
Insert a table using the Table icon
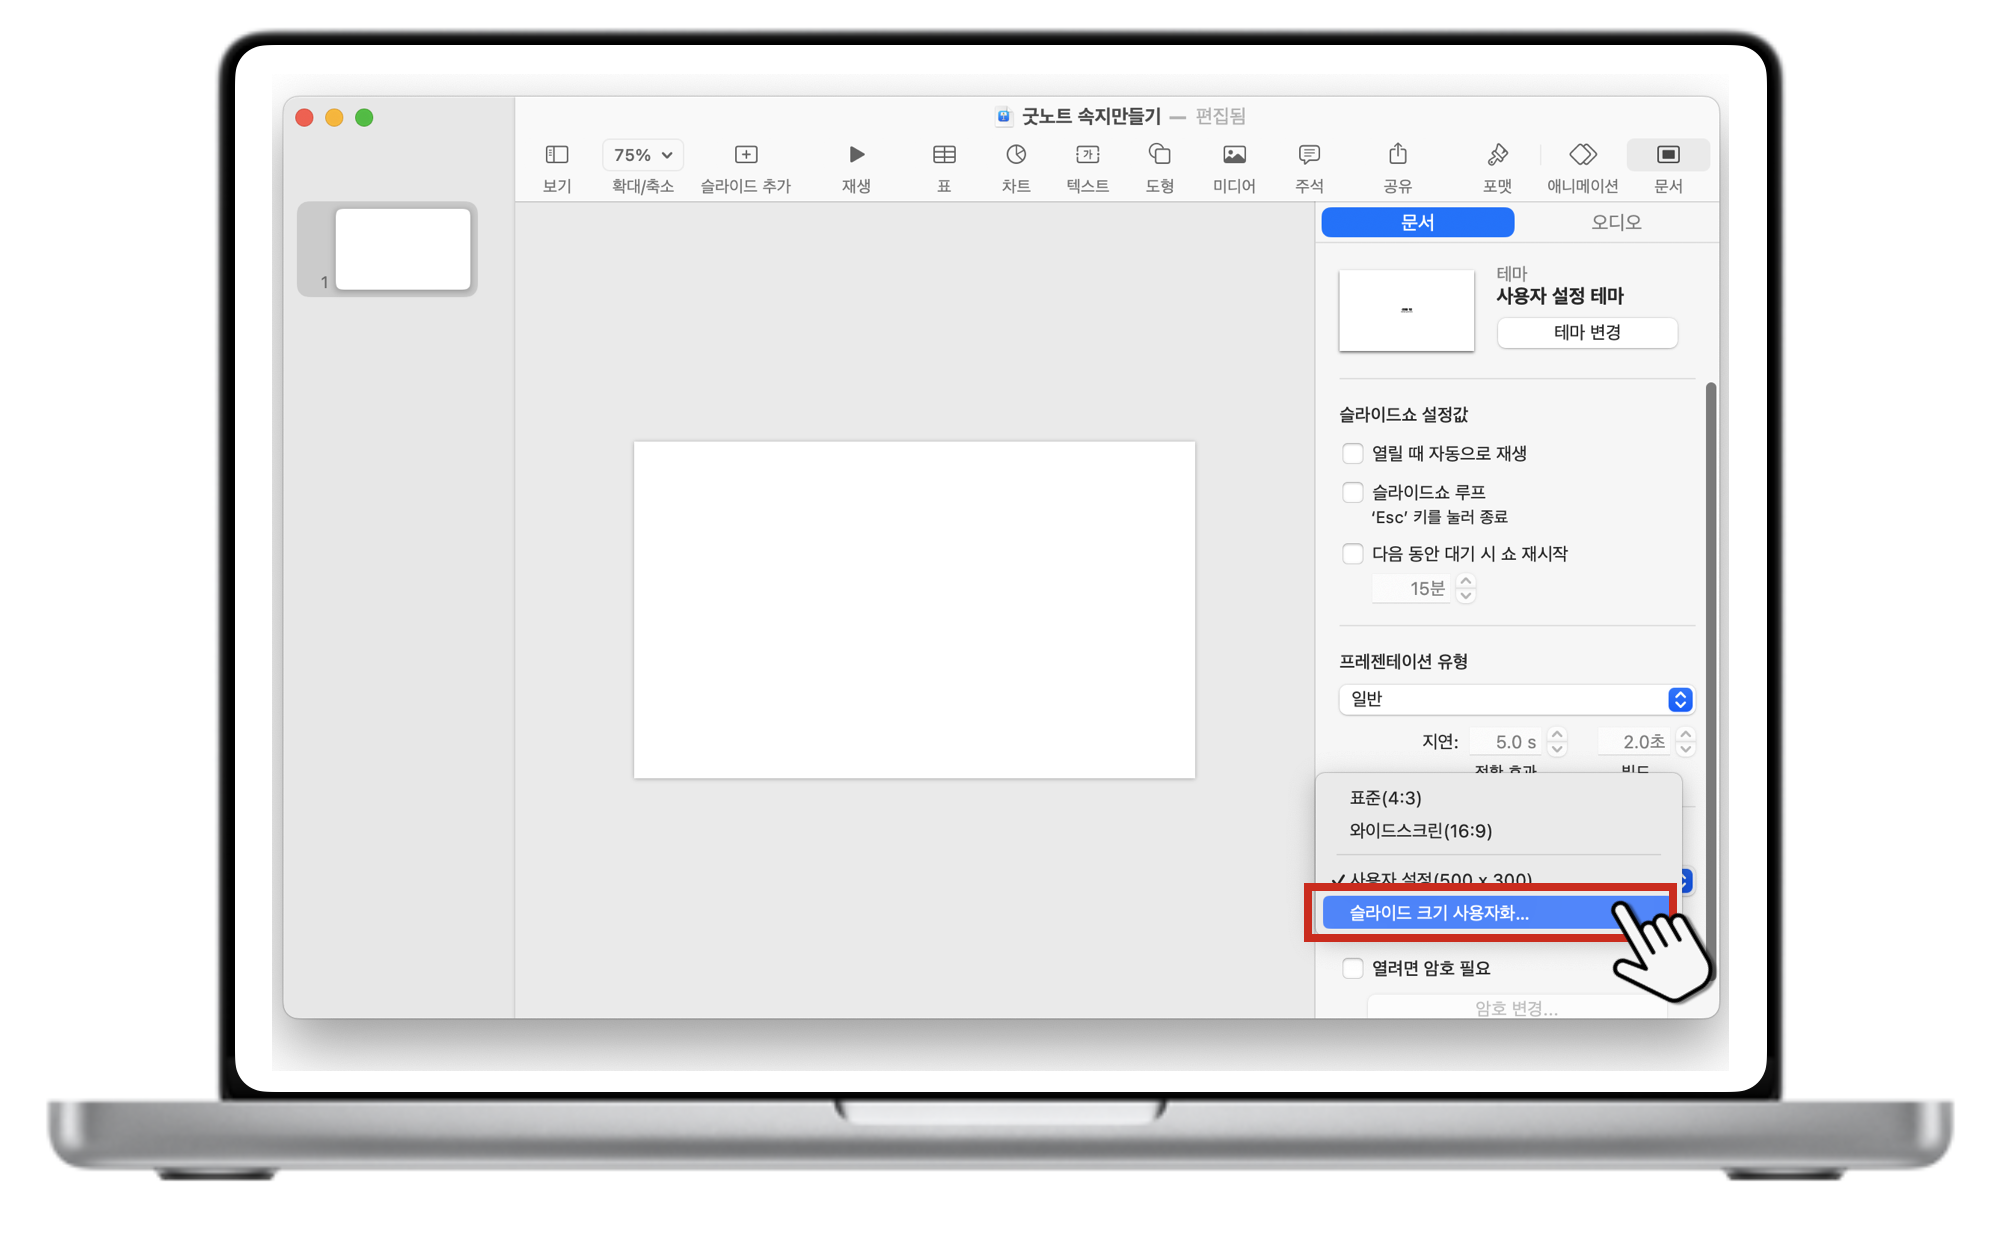[x=943, y=155]
